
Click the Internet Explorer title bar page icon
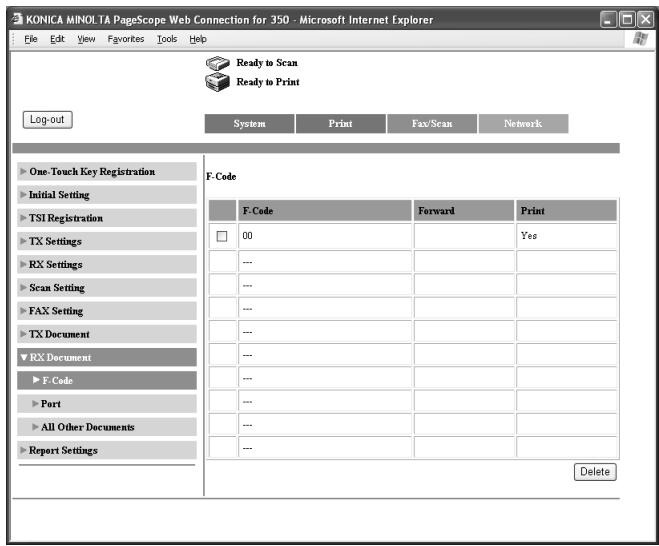[17, 19]
